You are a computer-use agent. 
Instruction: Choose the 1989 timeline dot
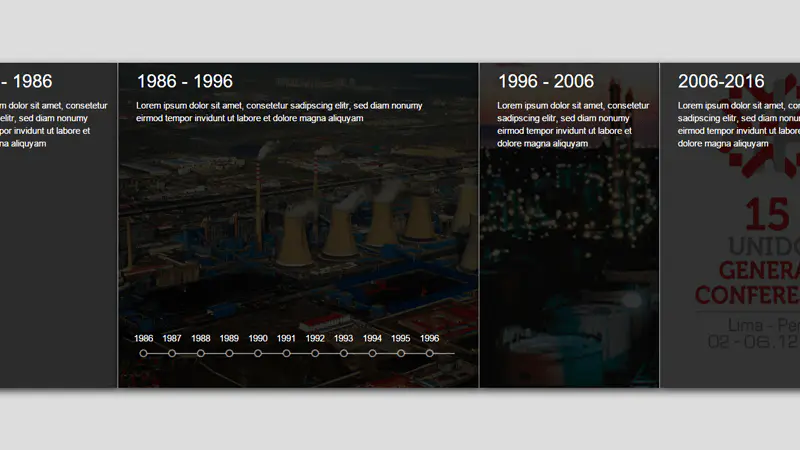point(229,353)
